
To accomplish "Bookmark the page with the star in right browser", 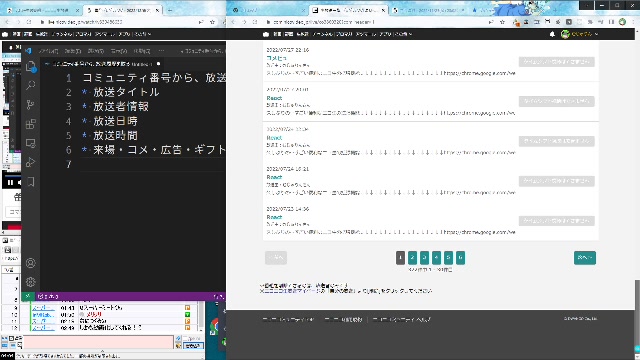I will pos(502,22).
